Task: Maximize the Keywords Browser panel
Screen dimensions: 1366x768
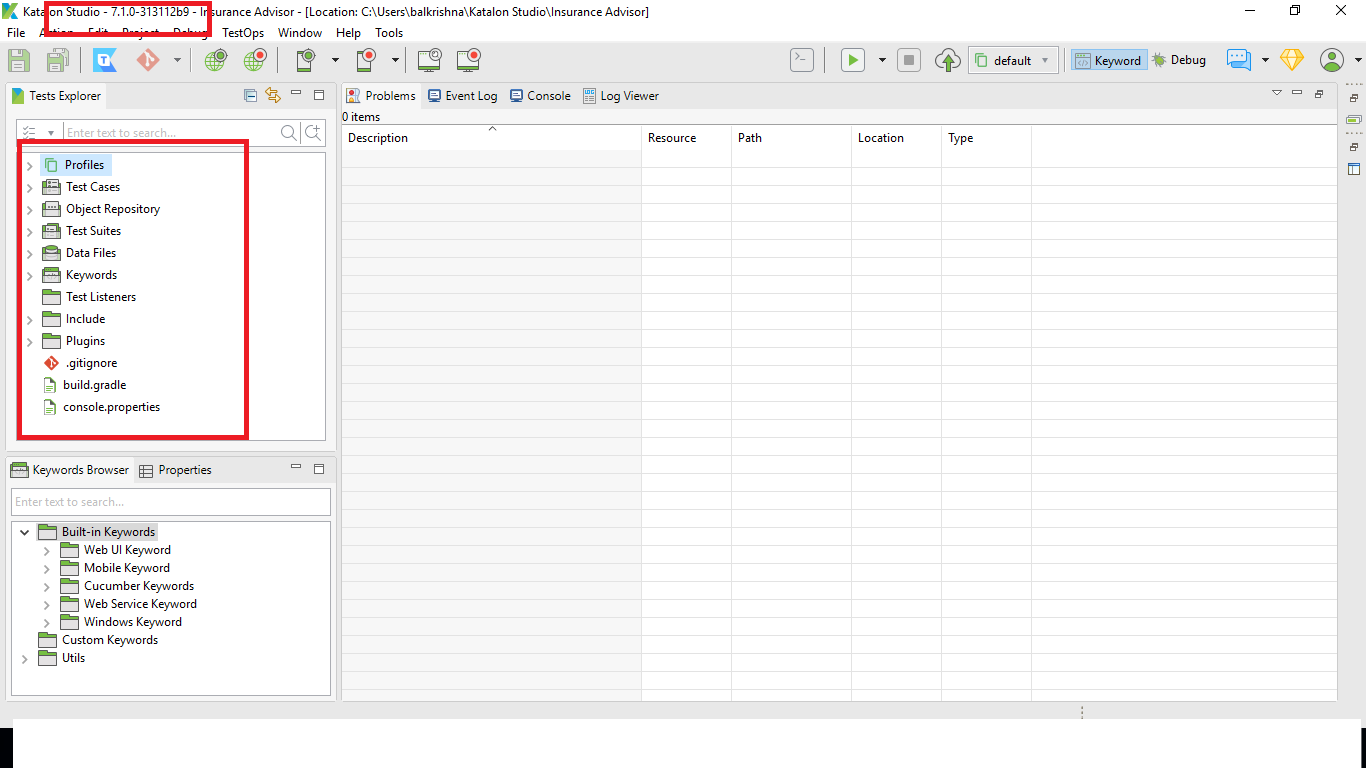Action: pyautogui.click(x=319, y=469)
